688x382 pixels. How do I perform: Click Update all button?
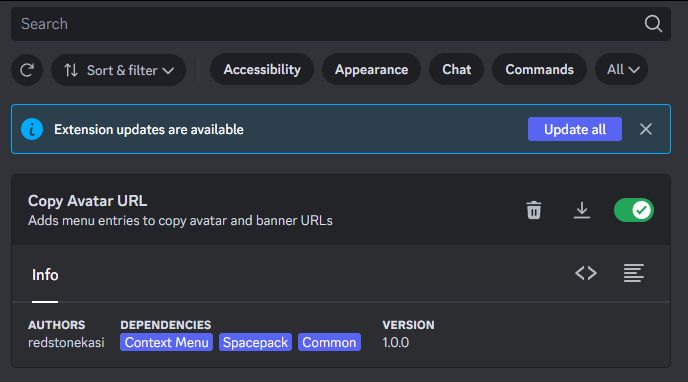pos(575,129)
